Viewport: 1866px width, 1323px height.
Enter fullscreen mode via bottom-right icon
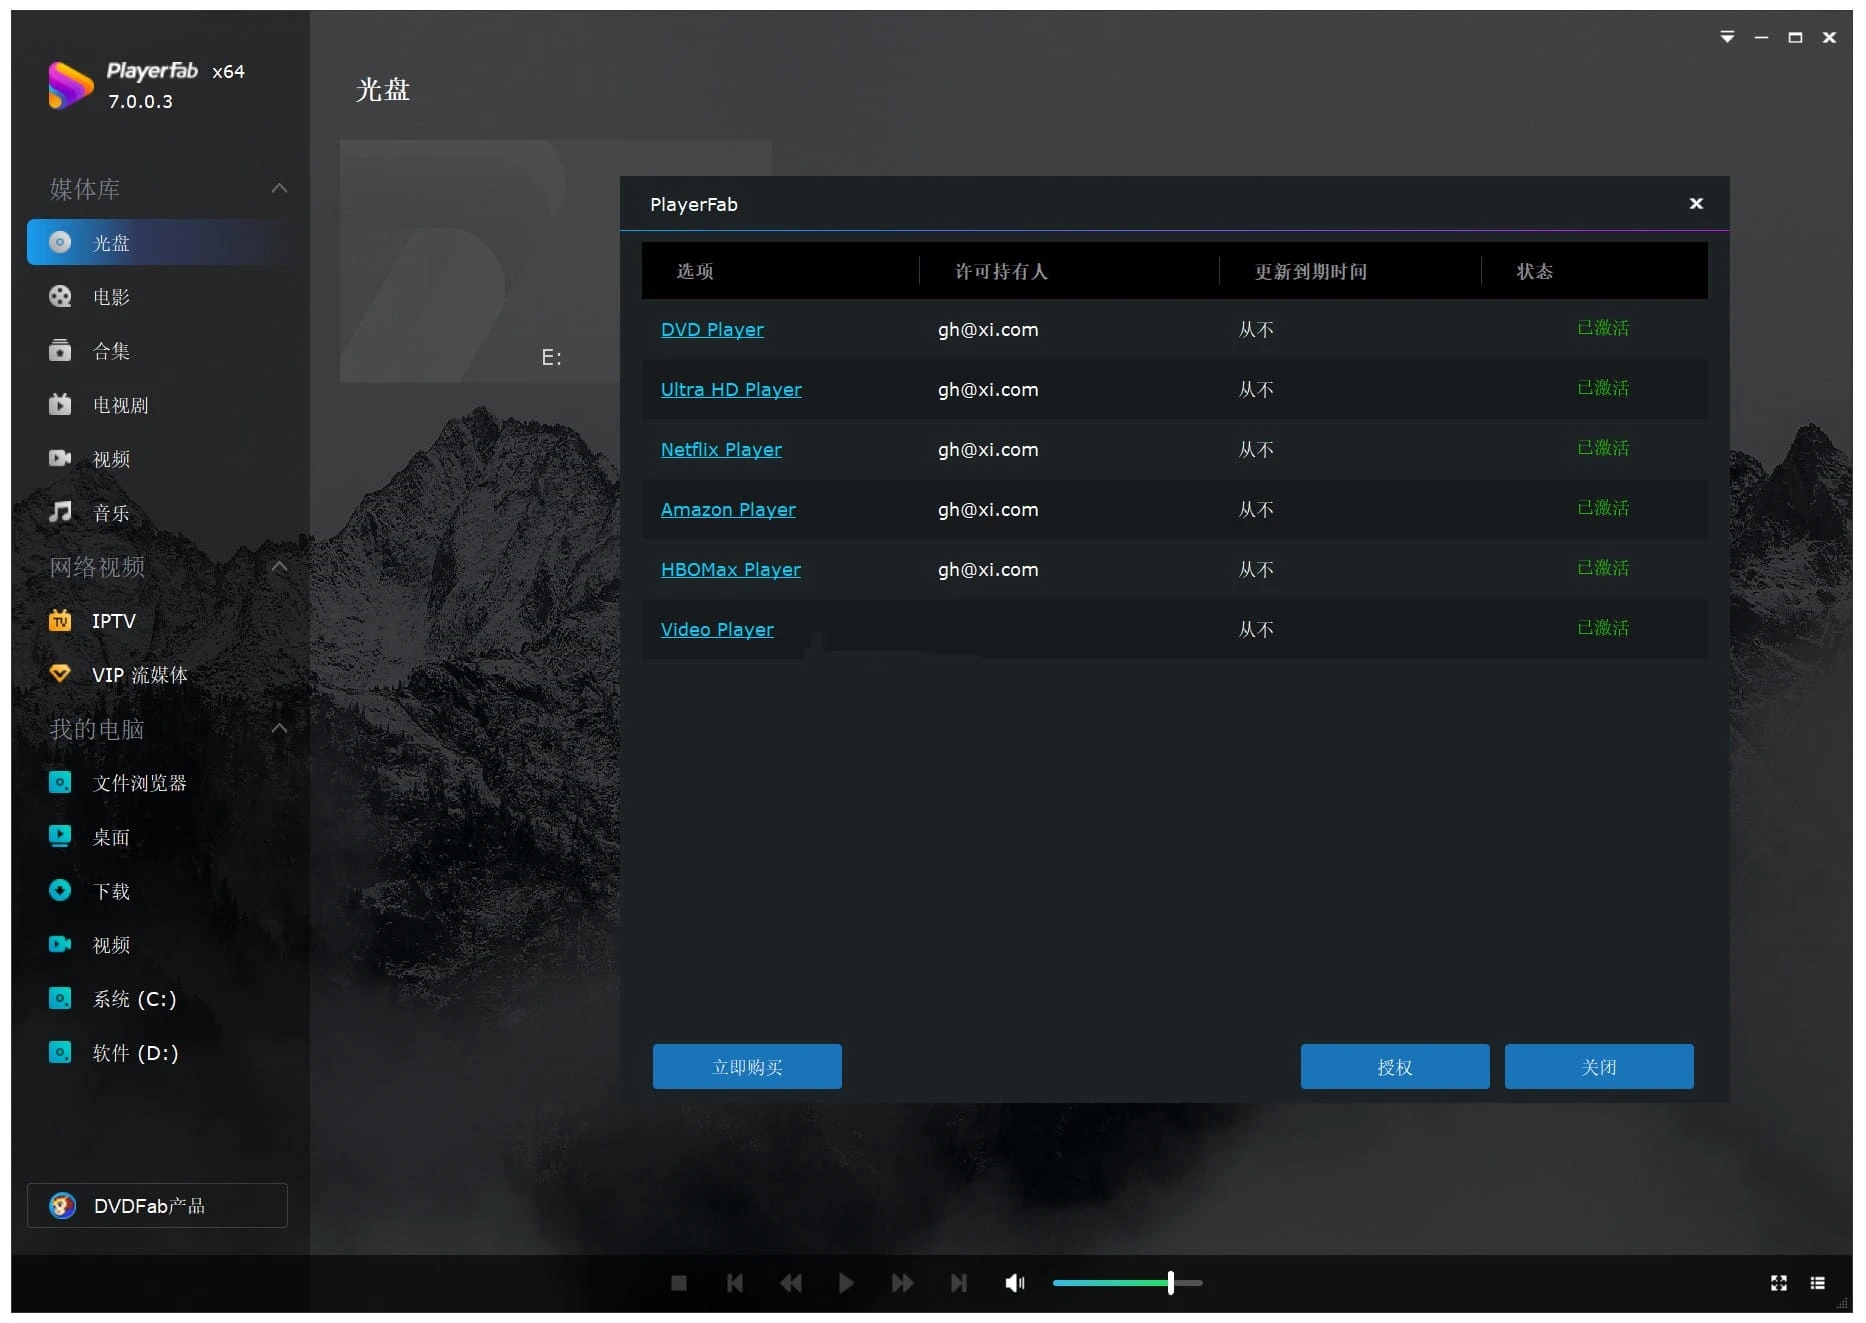(x=1777, y=1282)
